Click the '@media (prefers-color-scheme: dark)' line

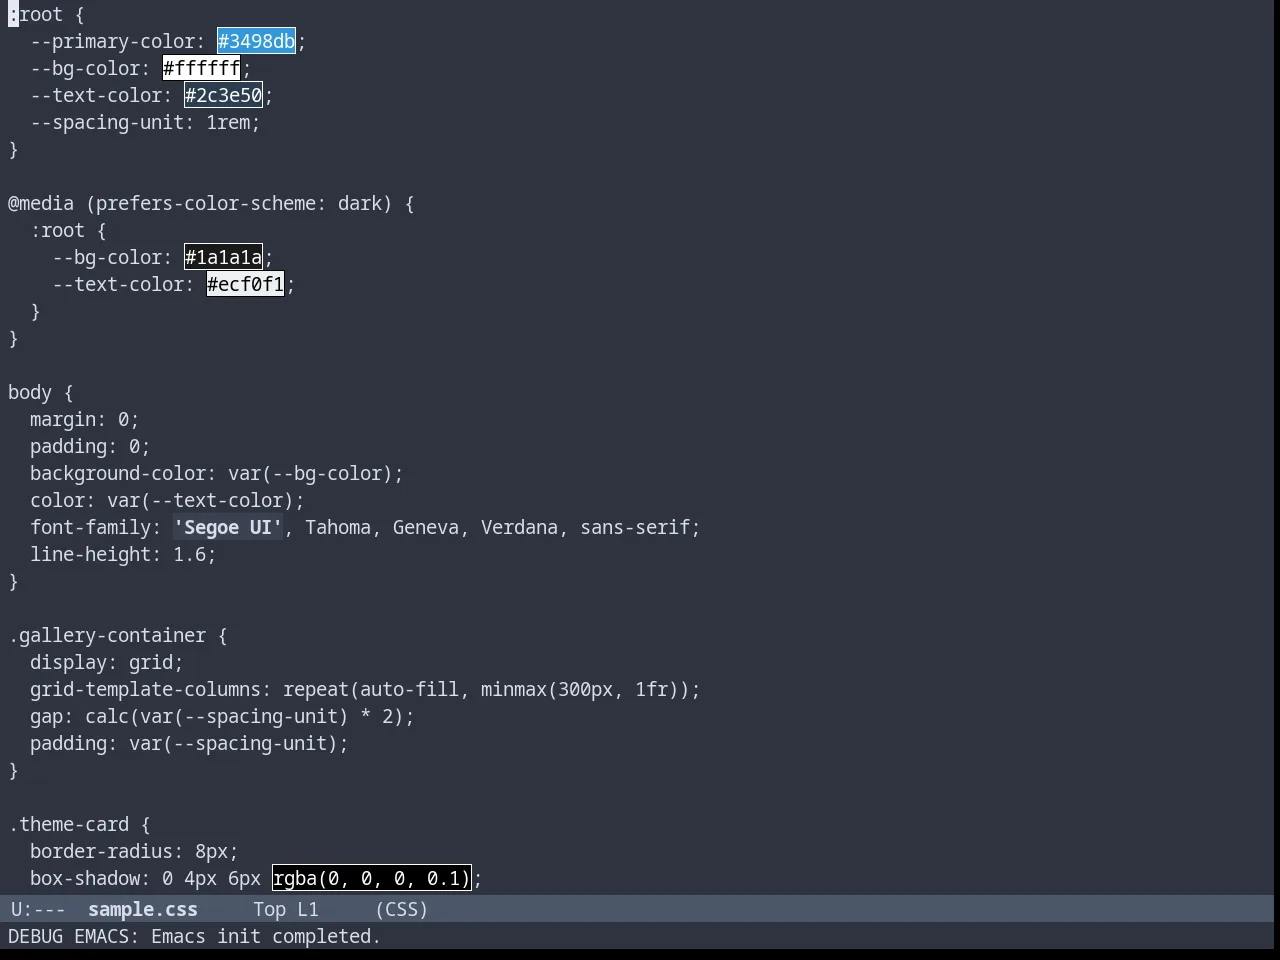pyautogui.click(x=211, y=203)
